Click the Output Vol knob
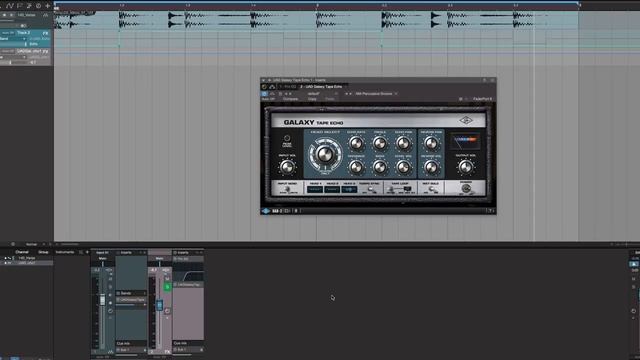 coord(465,167)
